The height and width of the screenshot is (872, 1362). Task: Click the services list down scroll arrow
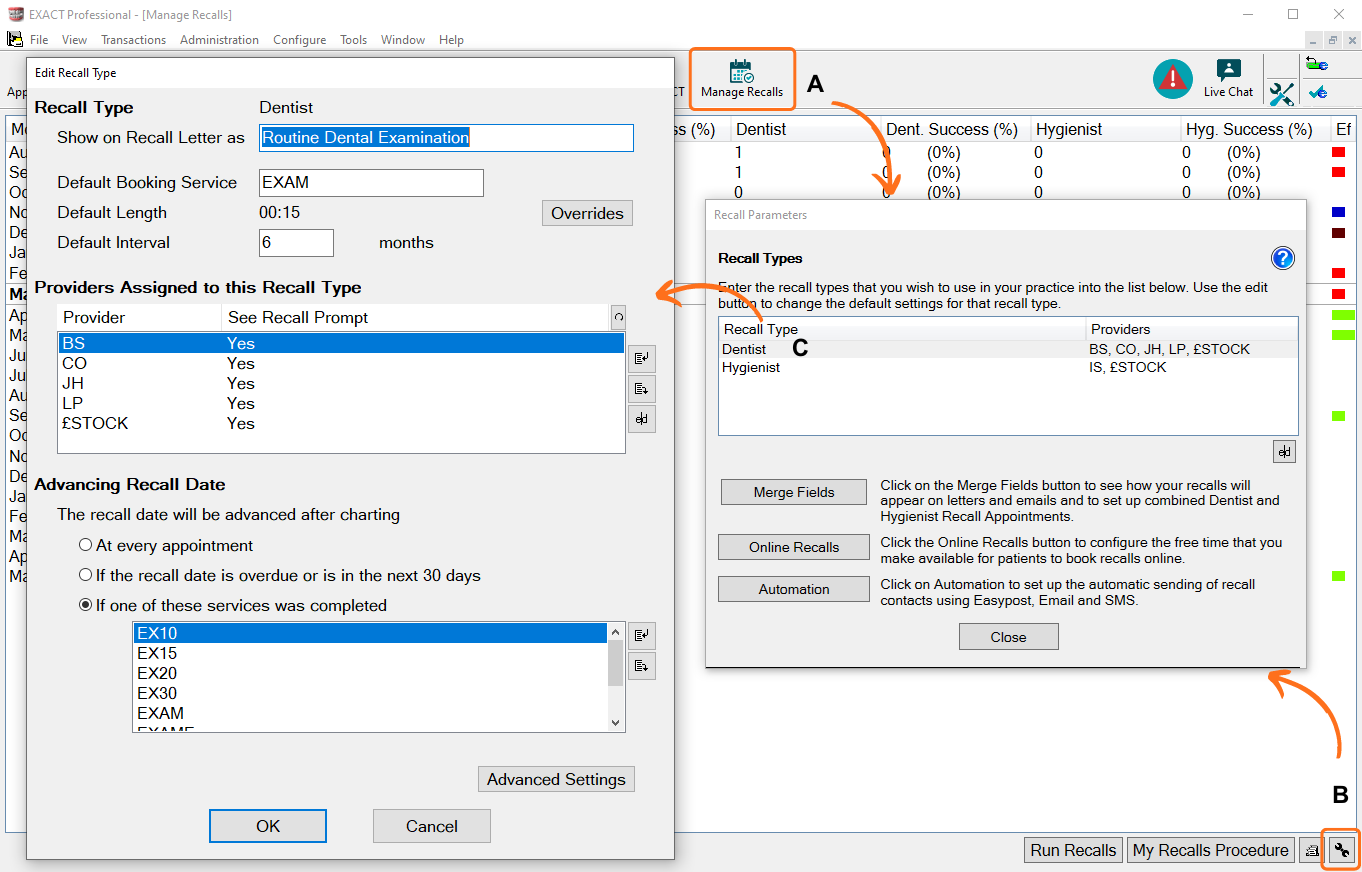(615, 723)
